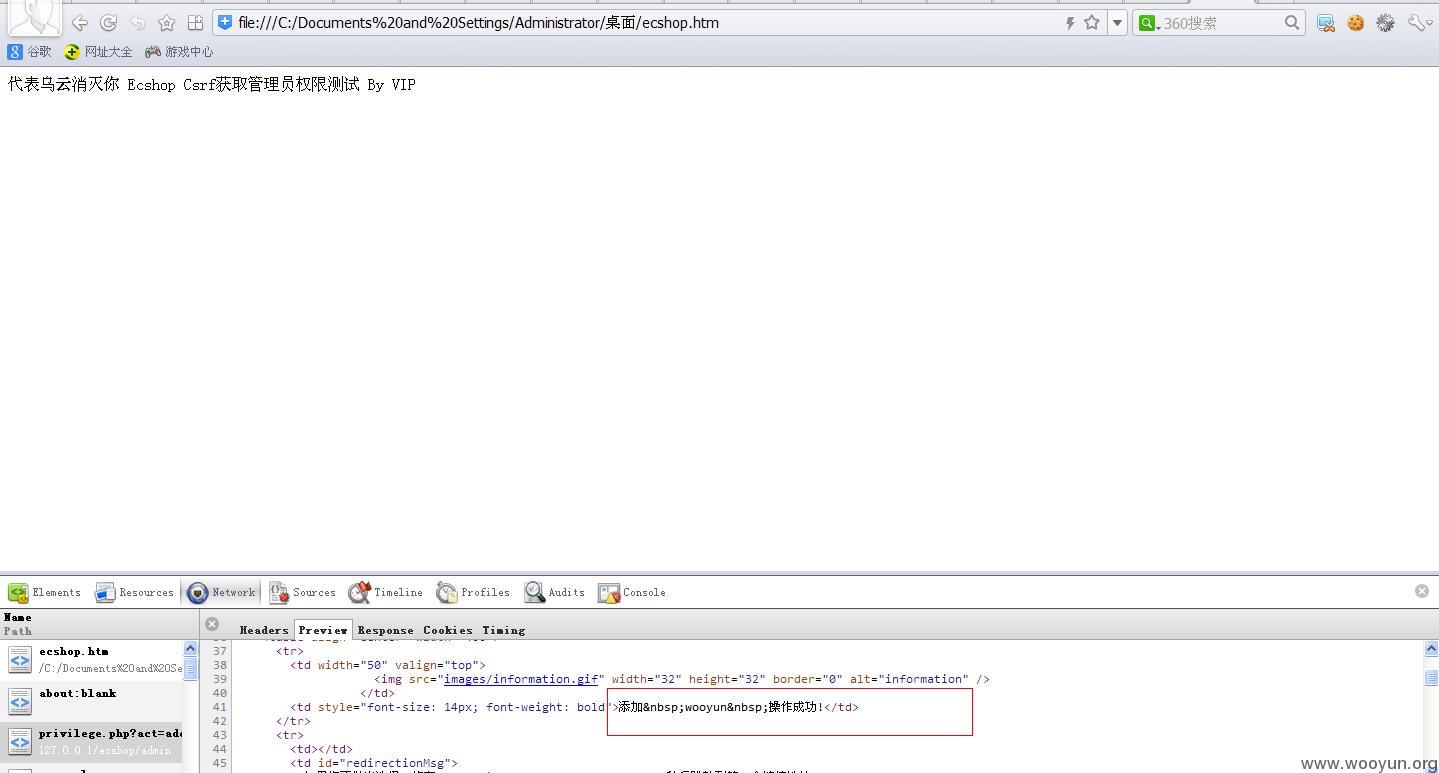This screenshot has height=773, width=1439.
Task: Reload the page with the refresh icon
Action: tap(109, 22)
